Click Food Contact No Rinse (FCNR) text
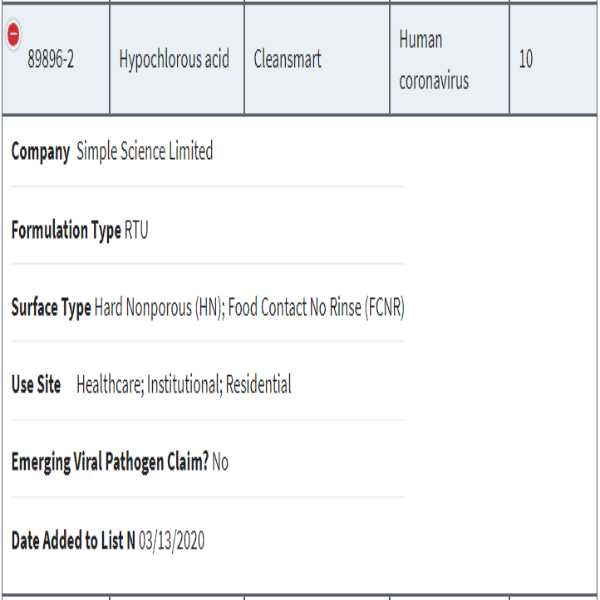The height and width of the screenshot is (600, 600). tap(316, 308)
